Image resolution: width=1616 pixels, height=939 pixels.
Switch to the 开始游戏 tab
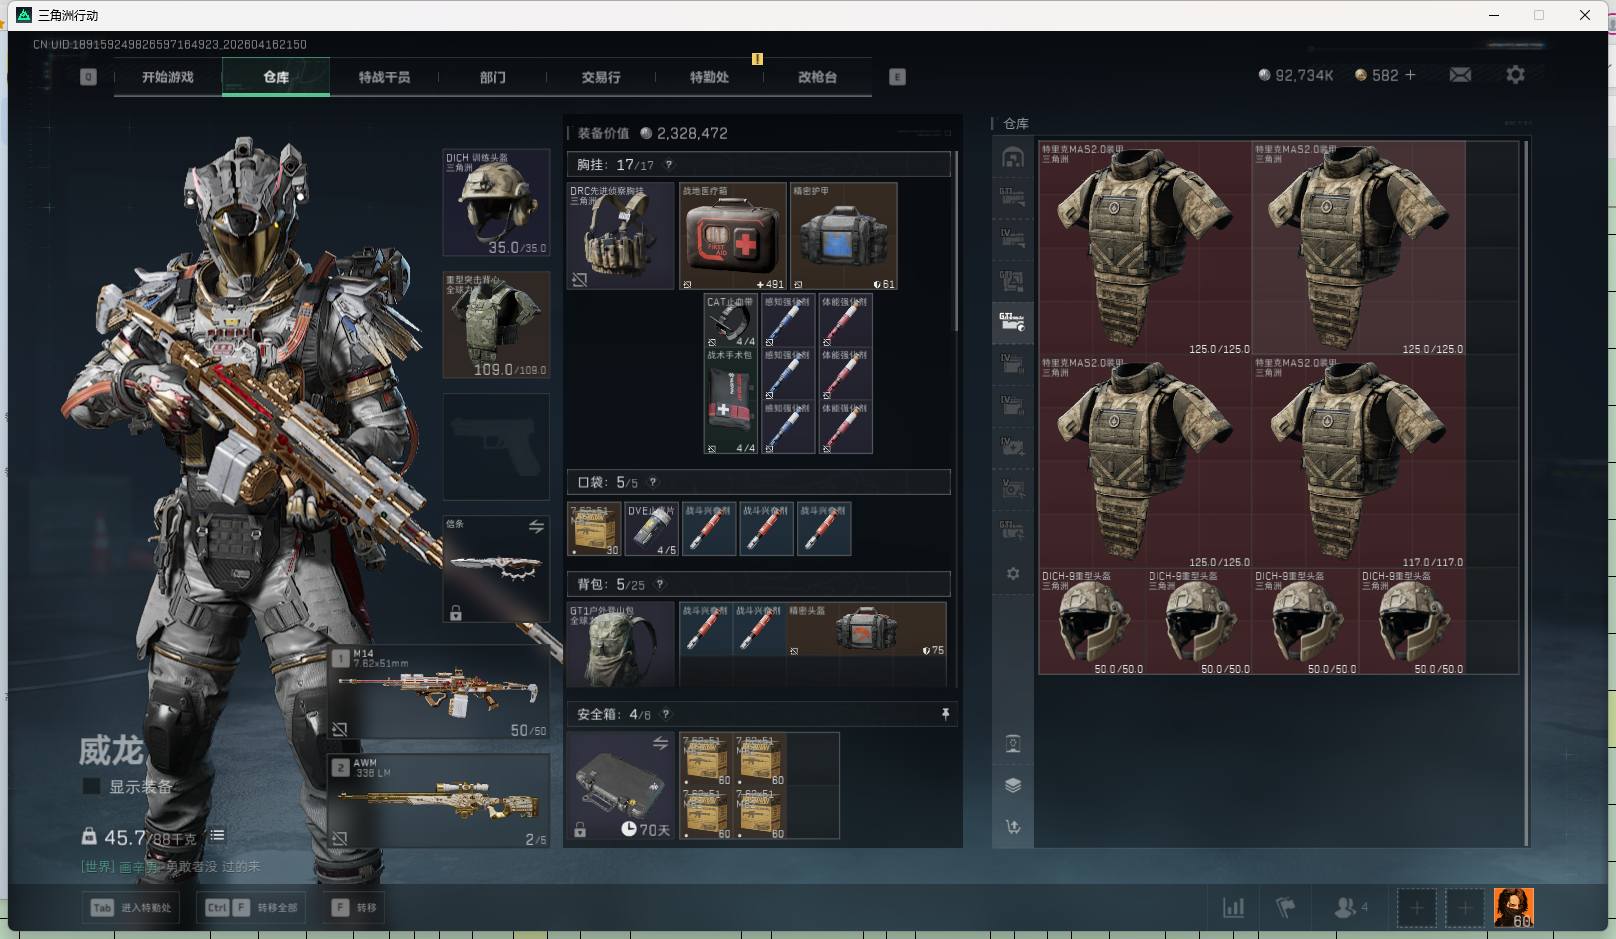pos(168,77)
